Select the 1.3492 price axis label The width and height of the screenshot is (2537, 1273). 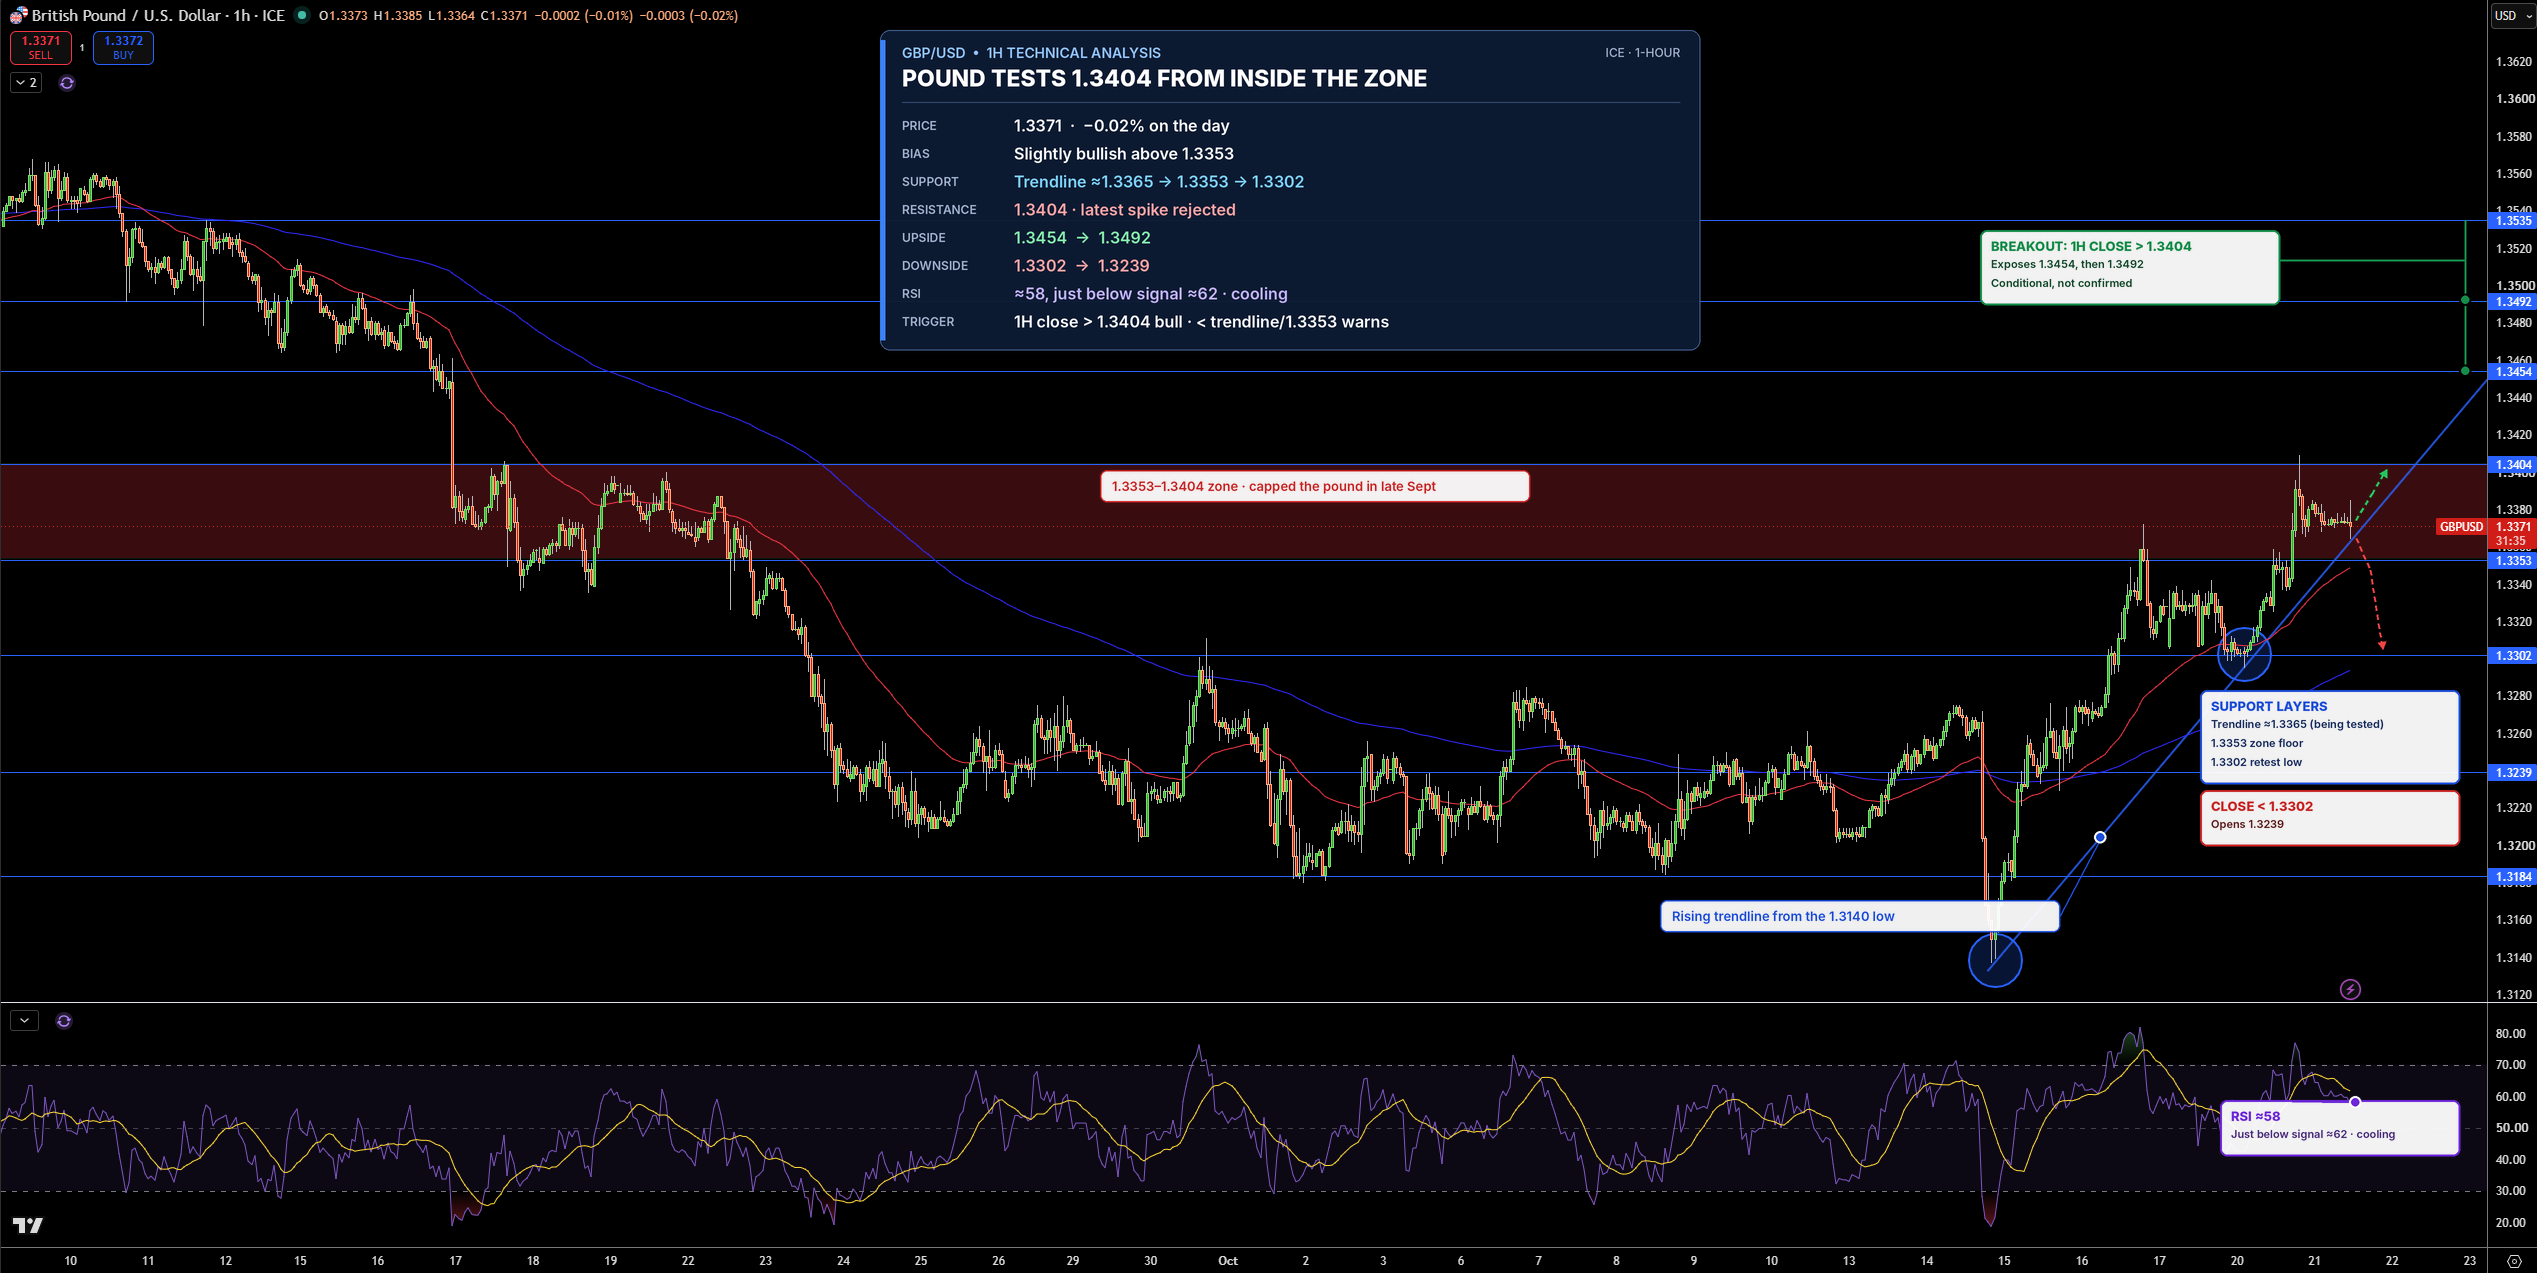tap(2511, 302)
